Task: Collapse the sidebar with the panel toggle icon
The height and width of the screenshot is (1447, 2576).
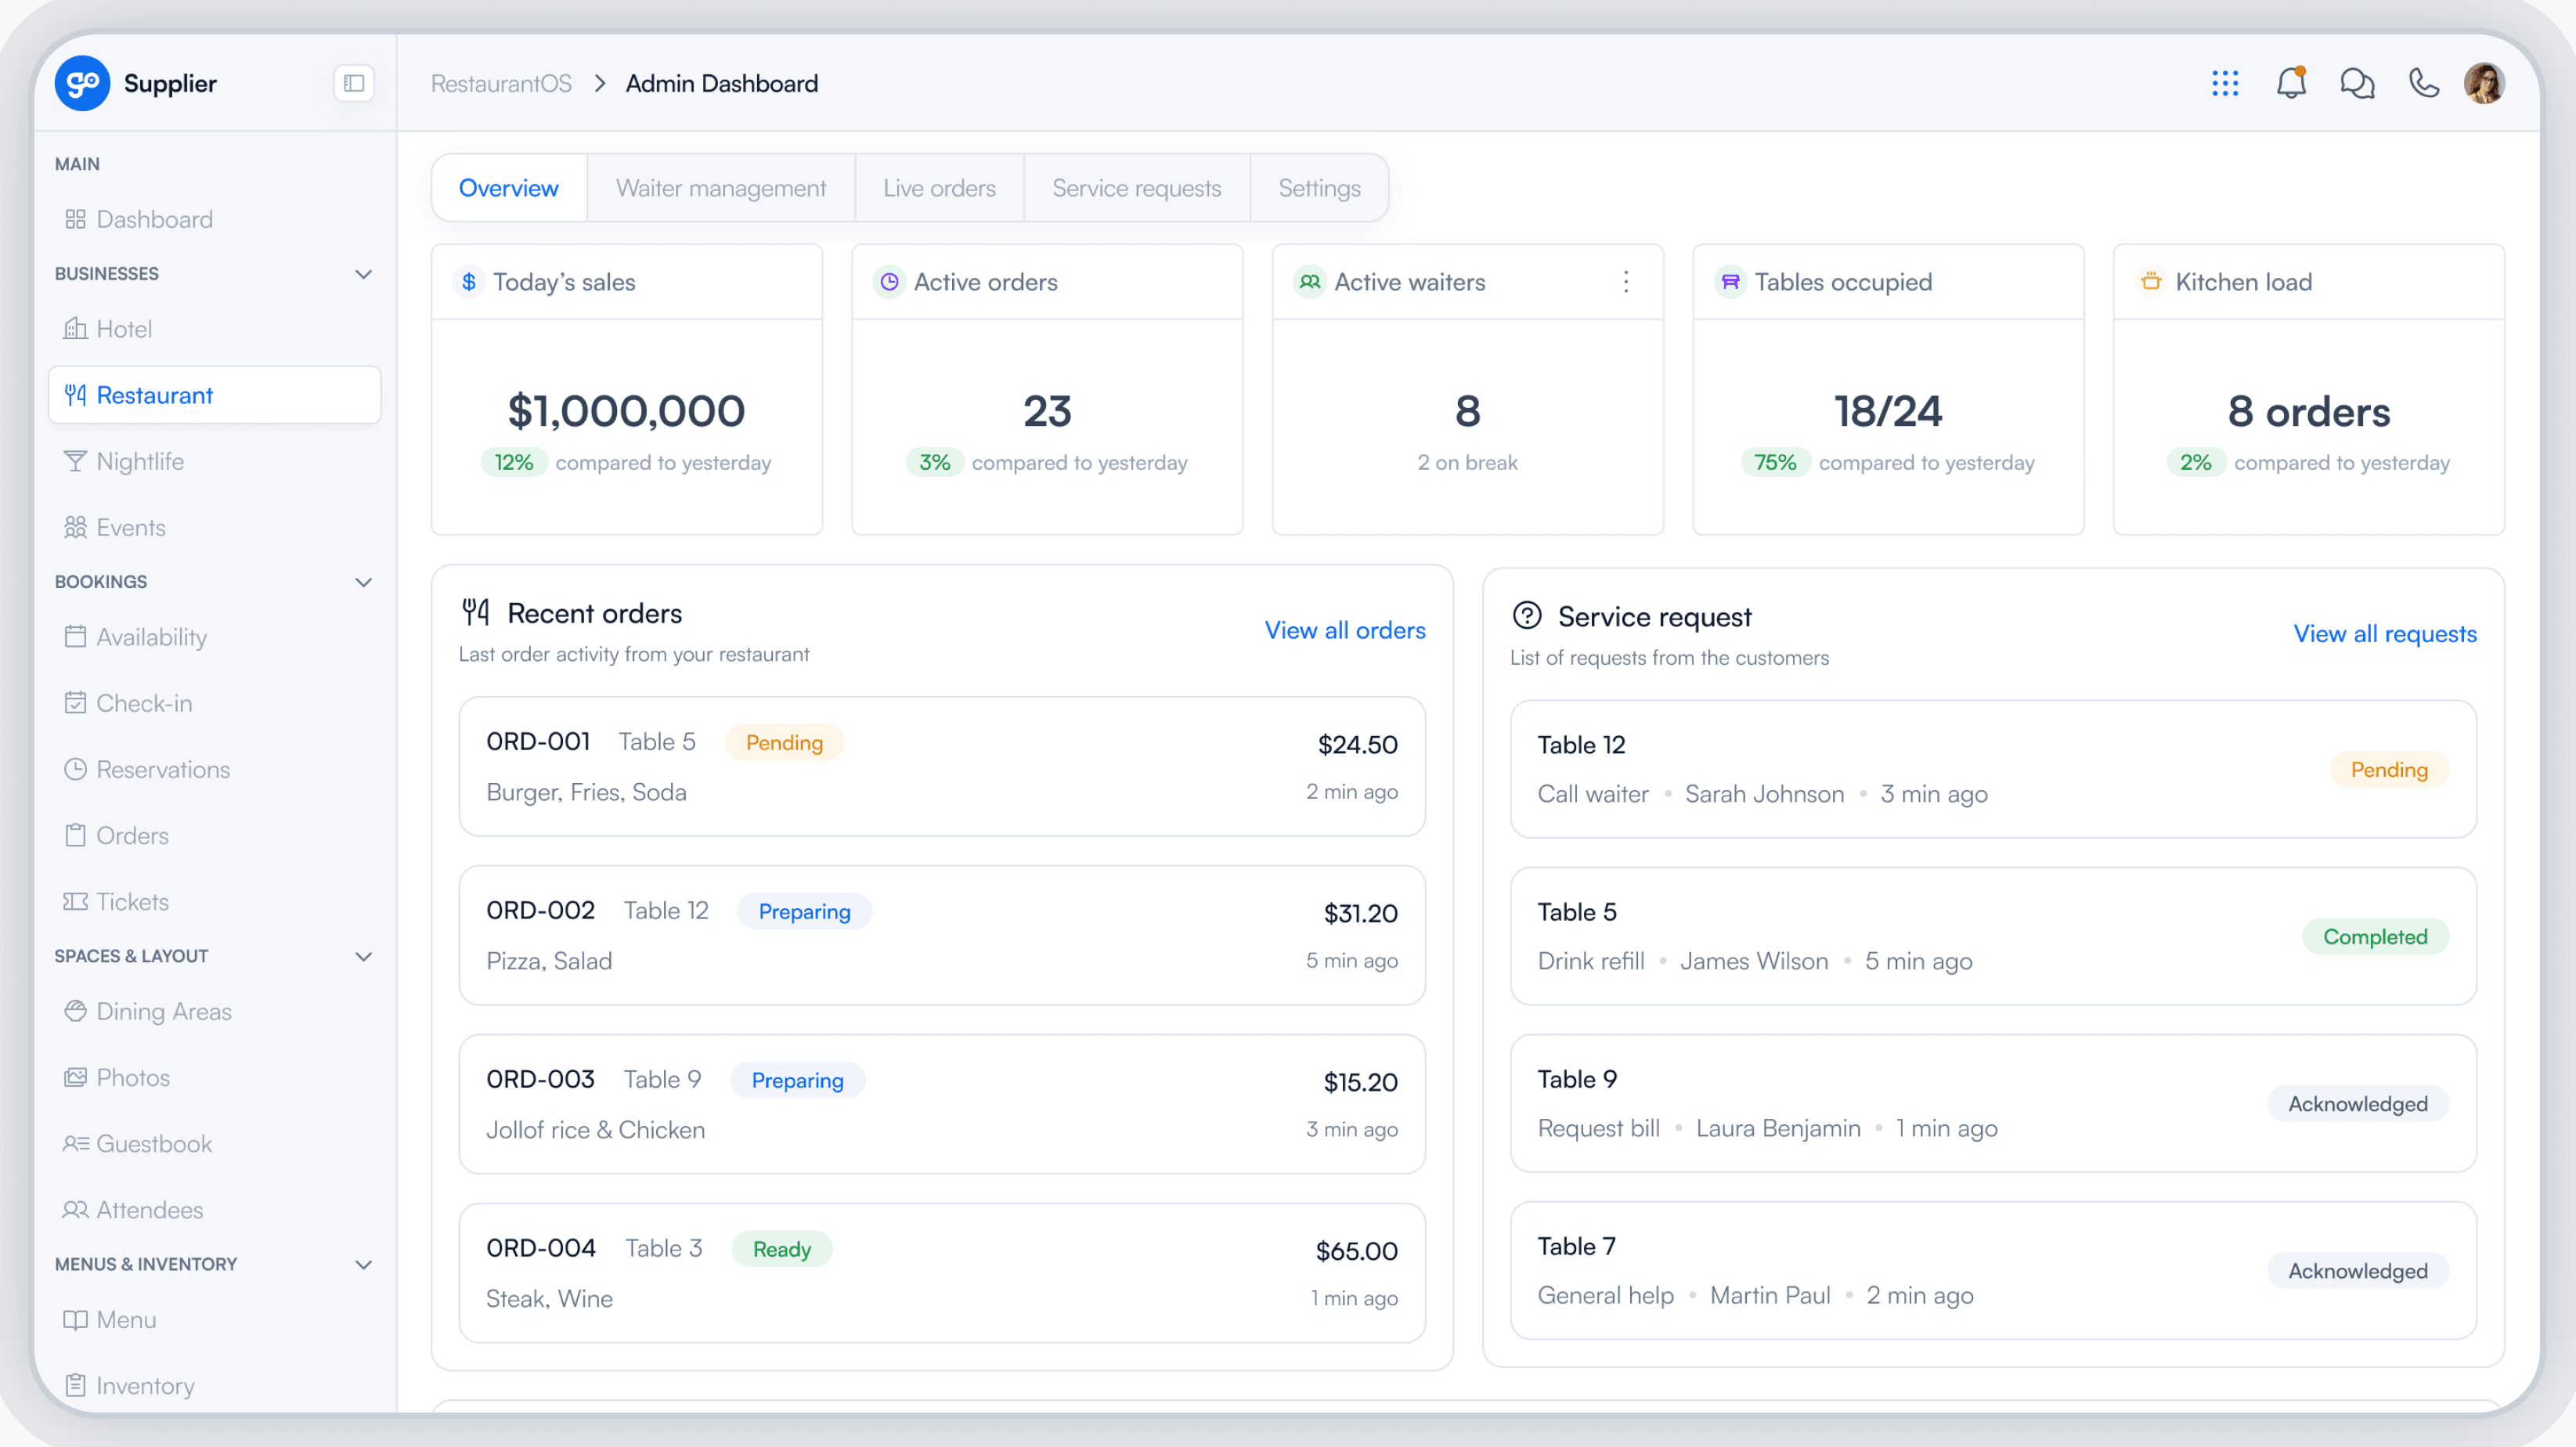Action: click(354, 83)
